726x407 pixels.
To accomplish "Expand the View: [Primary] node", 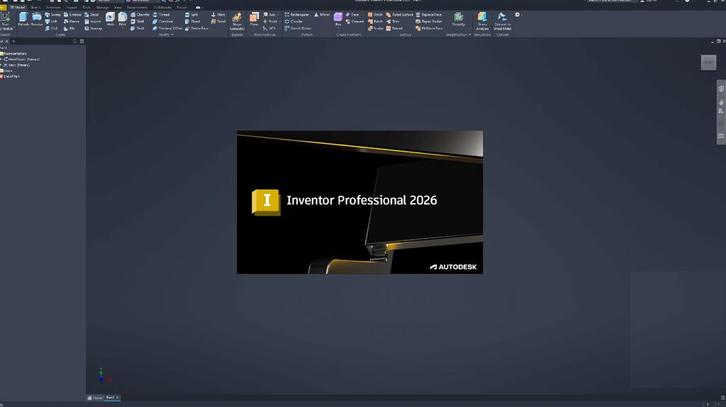I will pyautogui.click(x=2, y=65).
